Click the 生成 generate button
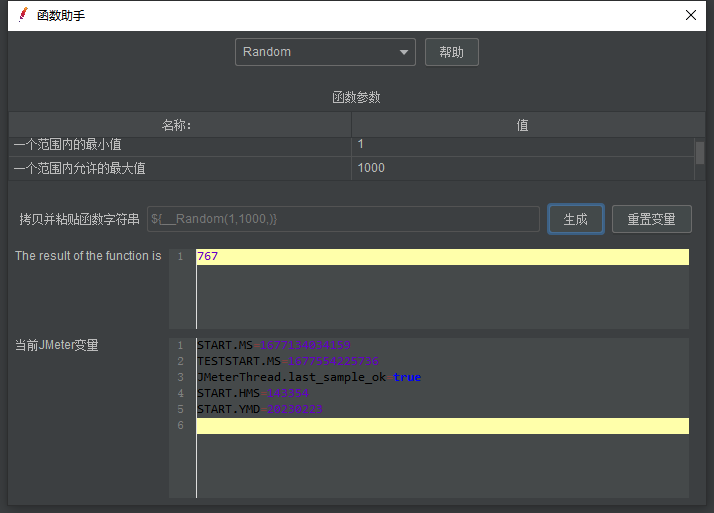Screen dimensions: 714x513 [576, 219]
